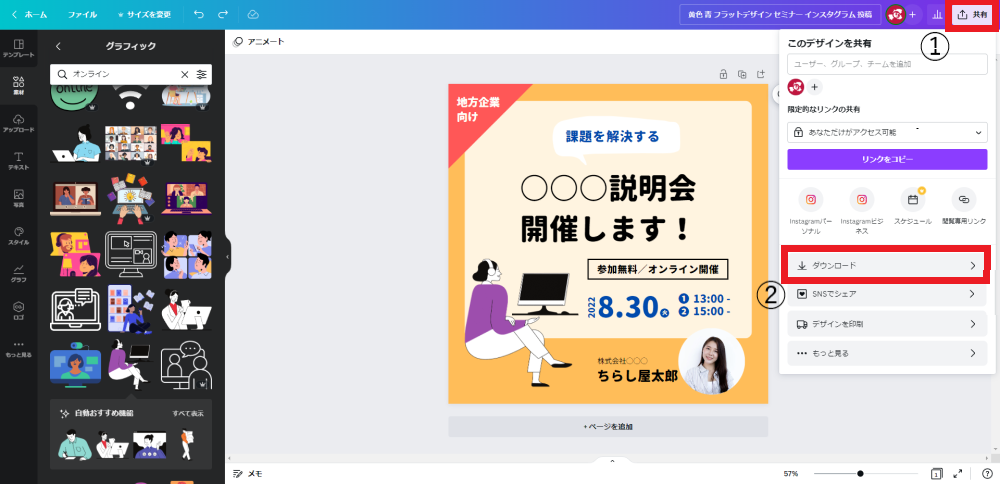The image size is (1000, 484).
Task: Open the search filter options icon
Action: click(202, 75)
